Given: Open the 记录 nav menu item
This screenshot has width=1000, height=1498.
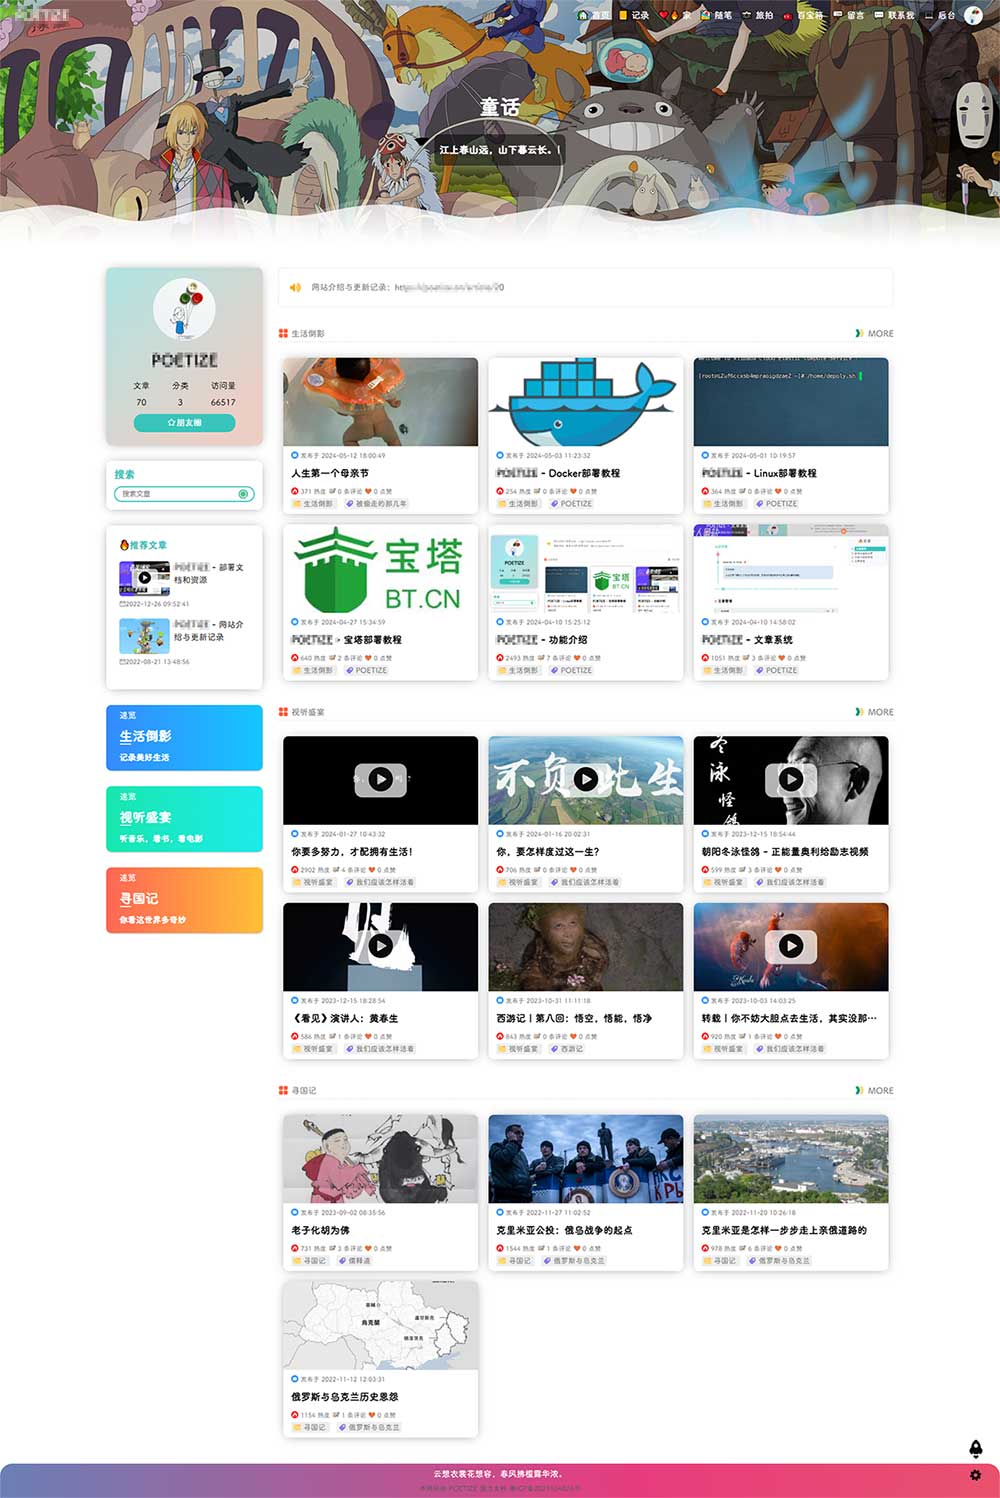Looking at the screenshot, I should [634, 15].
